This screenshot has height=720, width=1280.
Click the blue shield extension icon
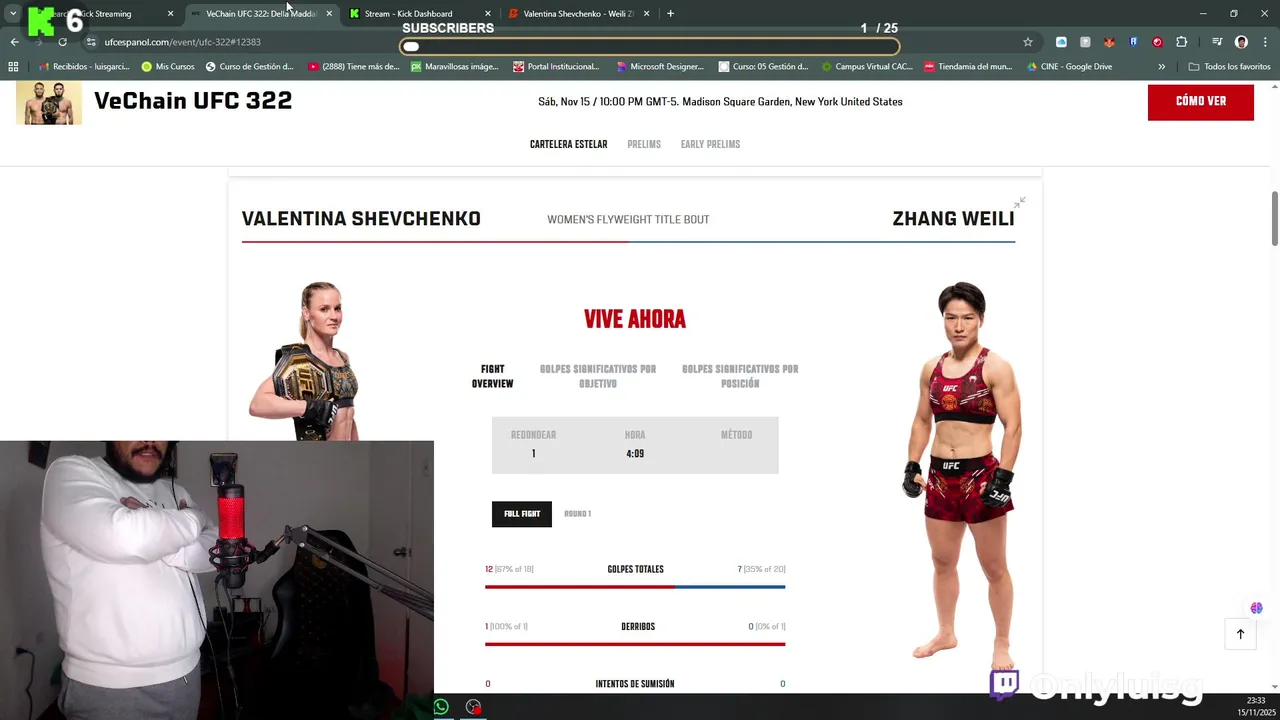point(1133,42)
